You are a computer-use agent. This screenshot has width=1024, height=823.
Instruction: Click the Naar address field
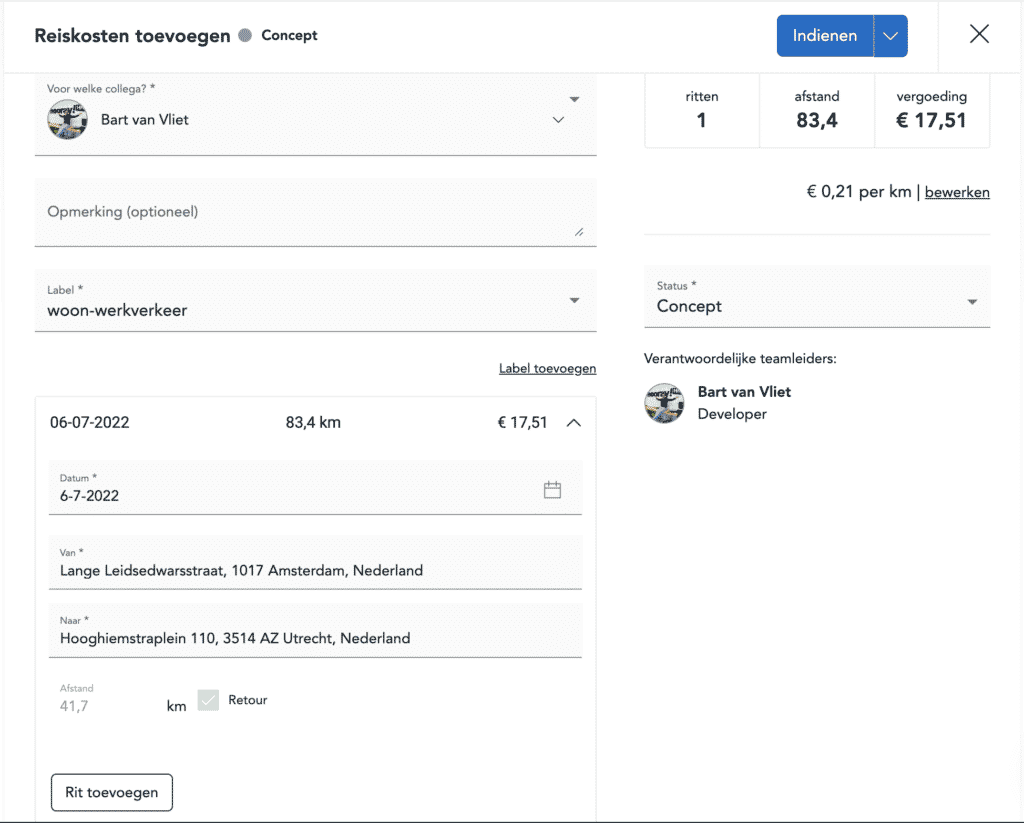pyautogui.click(x=315, y=638)
